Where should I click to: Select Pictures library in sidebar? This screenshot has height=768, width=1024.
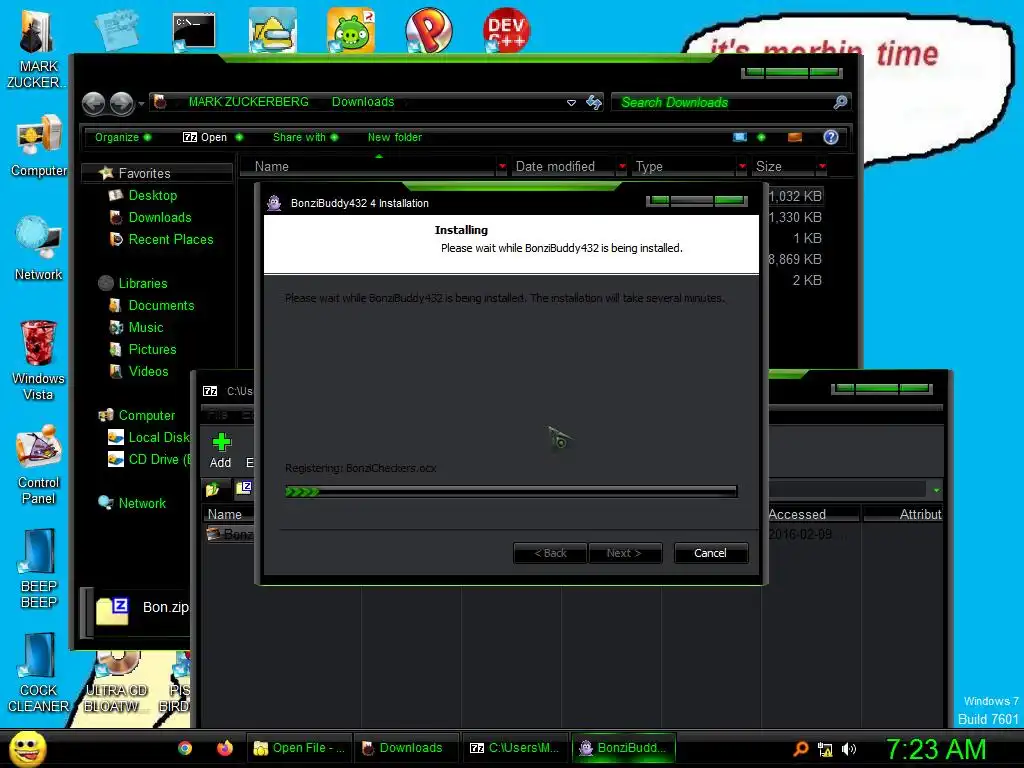pyautogui.click(x=152, y=349)
